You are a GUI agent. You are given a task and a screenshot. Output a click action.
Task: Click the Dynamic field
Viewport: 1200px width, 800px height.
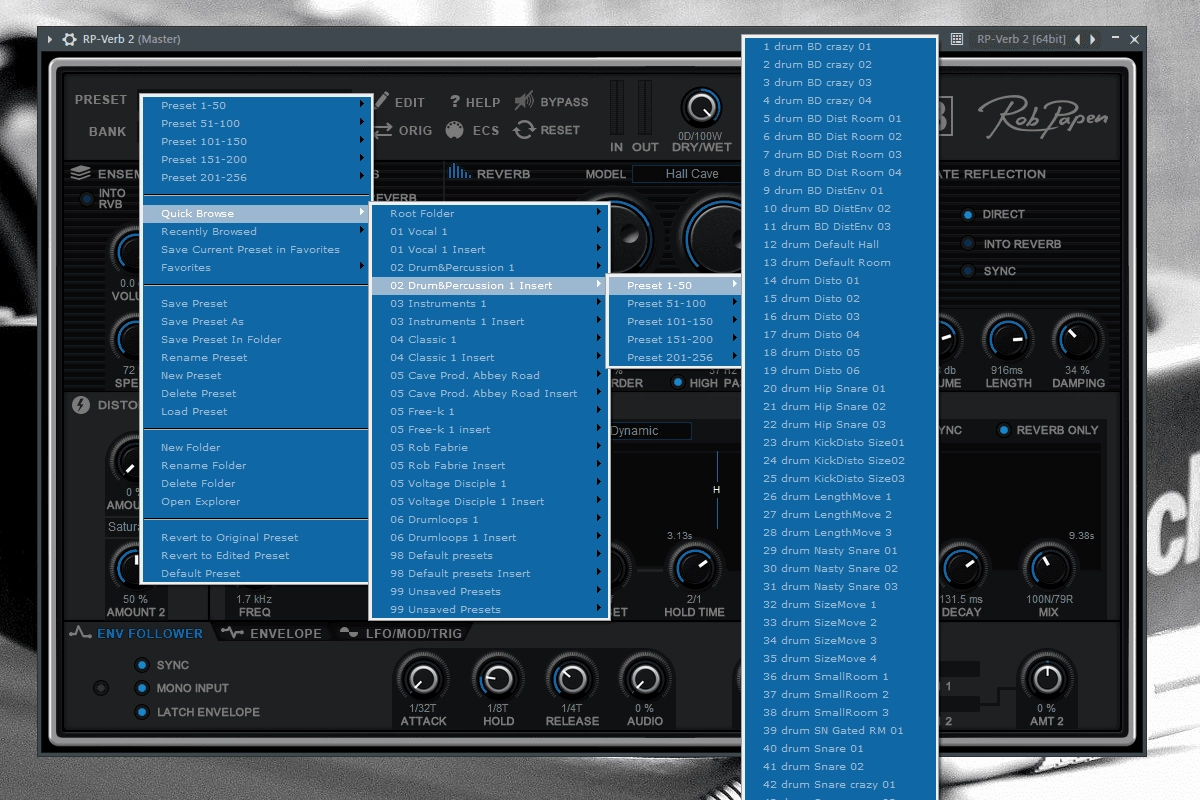tap(650, 431)
